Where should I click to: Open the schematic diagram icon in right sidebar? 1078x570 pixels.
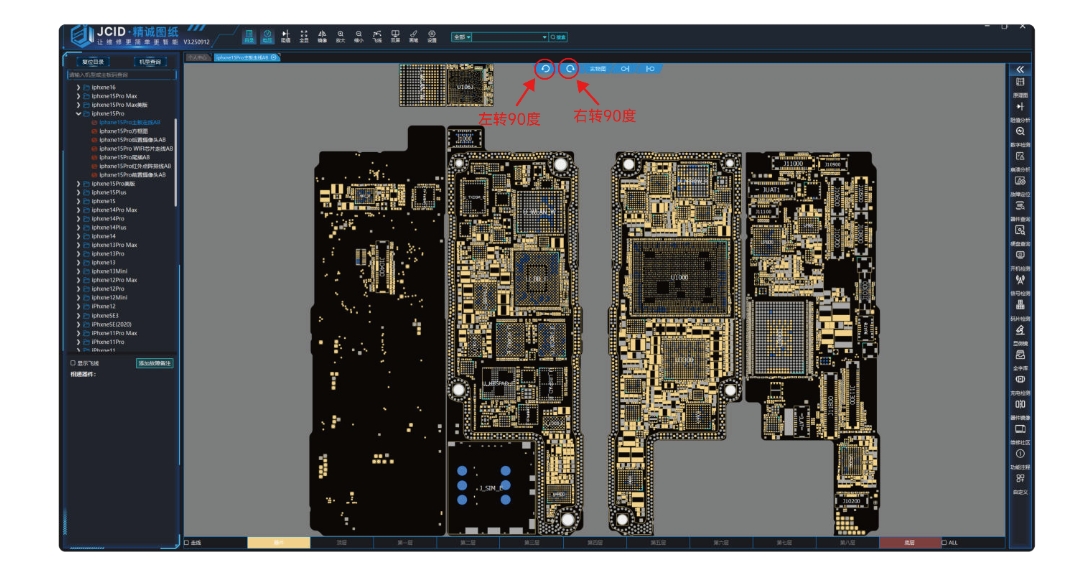(x=1020, y=85)
